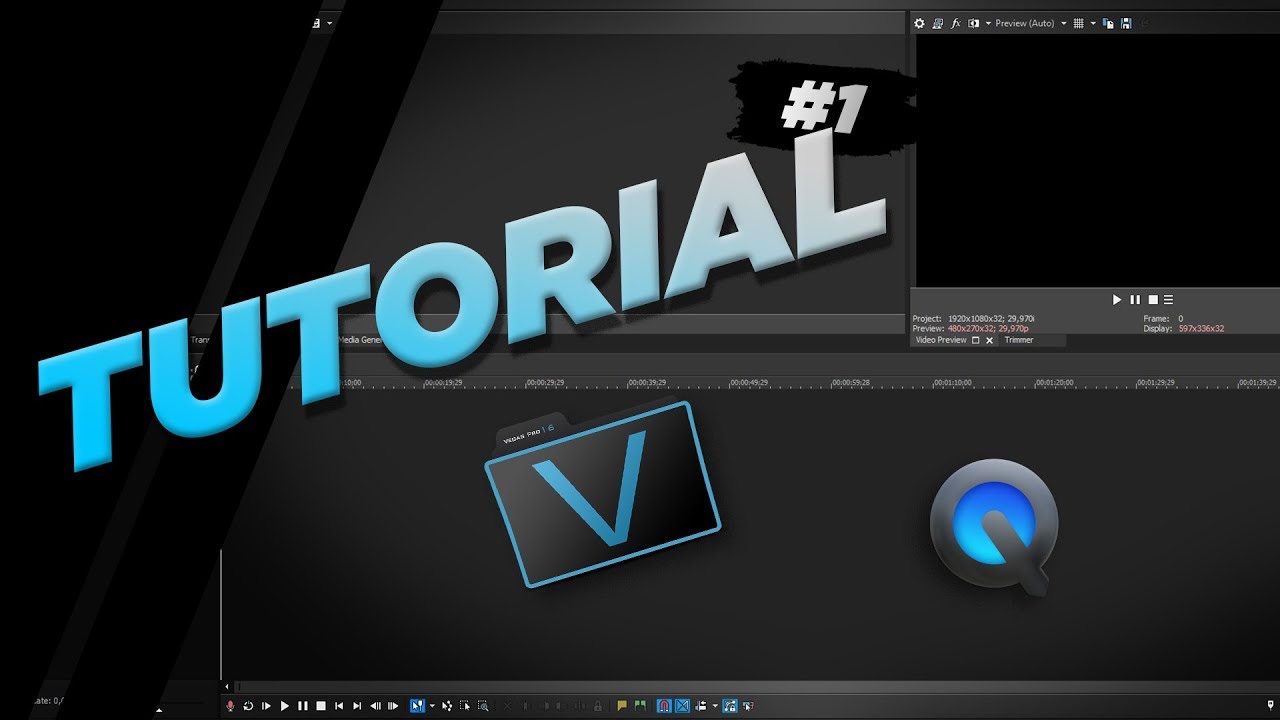Save snapshot to file icon
The image size is (1280, 720).
tap(1126, 23)
